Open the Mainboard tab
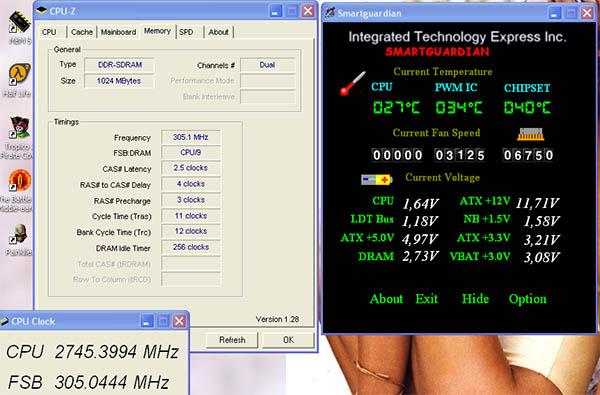This screenshot has width=600, height=395. (x=118, y=32)
